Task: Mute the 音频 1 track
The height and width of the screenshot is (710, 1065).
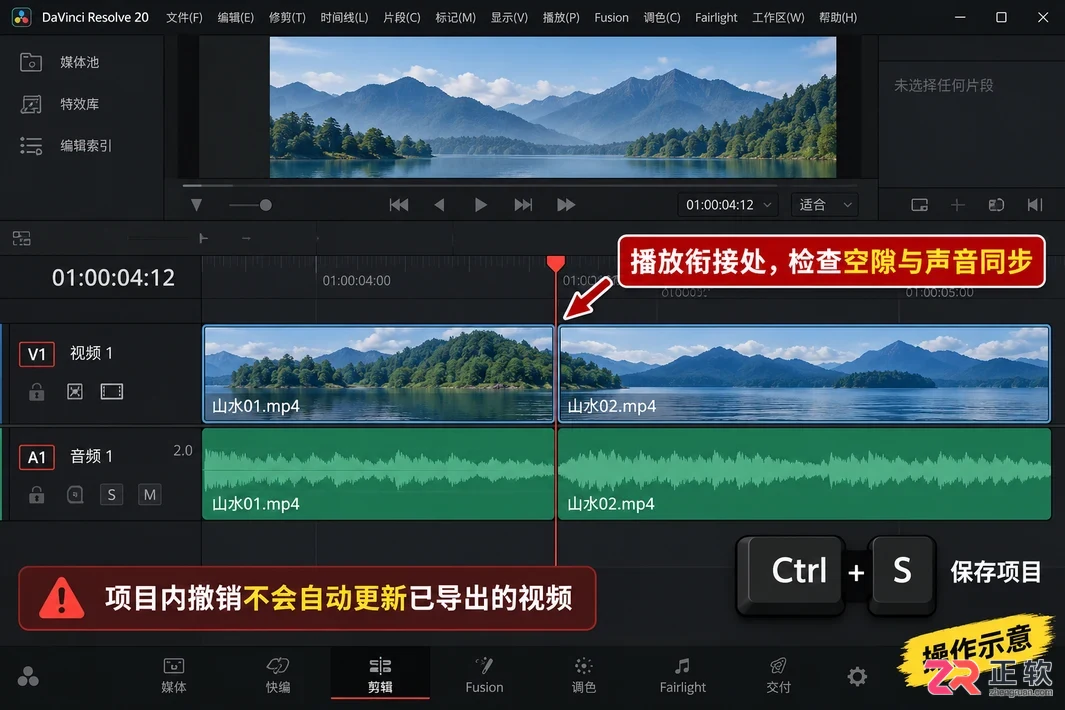Action: (x=149, y=495)
